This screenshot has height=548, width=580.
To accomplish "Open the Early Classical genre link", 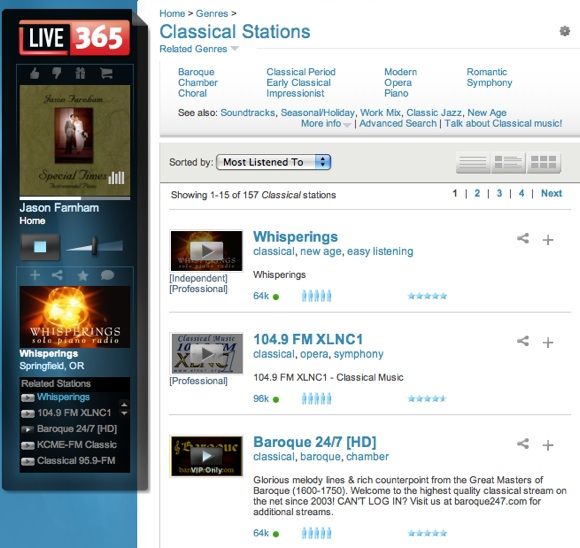I will pos(299,83).
